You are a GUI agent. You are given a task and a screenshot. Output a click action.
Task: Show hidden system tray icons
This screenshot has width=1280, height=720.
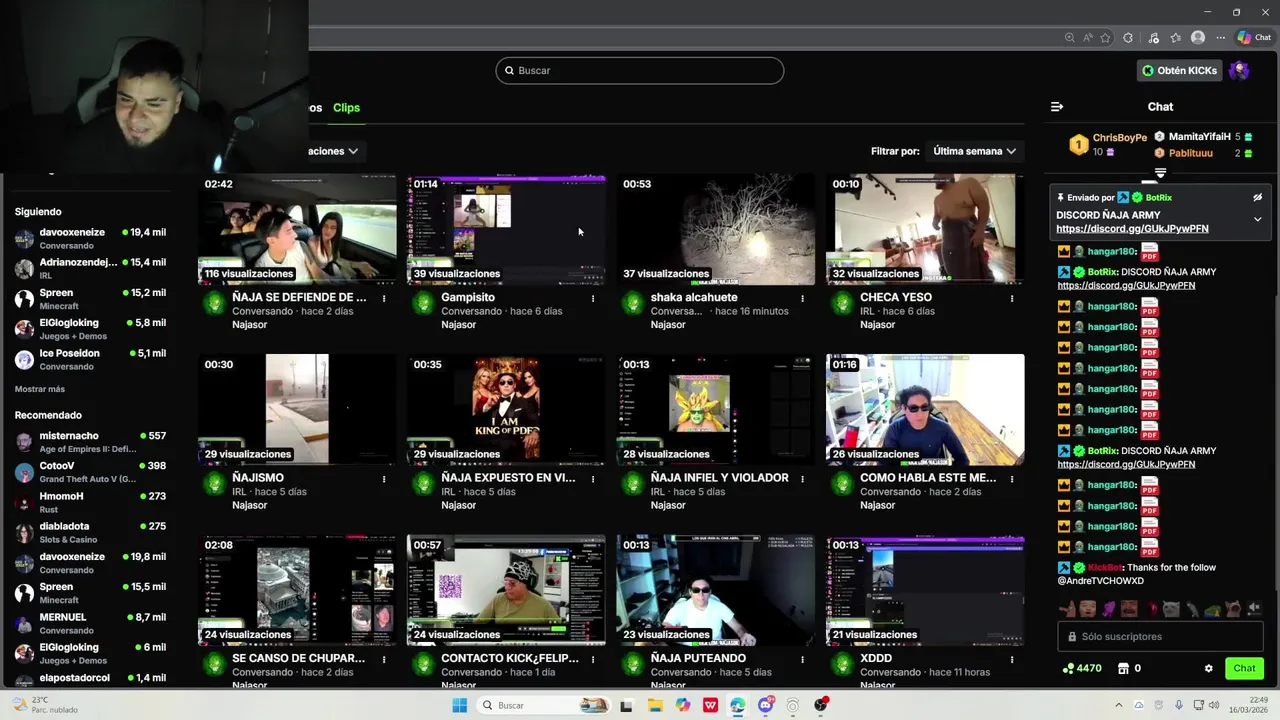[x=1119, y=705]
